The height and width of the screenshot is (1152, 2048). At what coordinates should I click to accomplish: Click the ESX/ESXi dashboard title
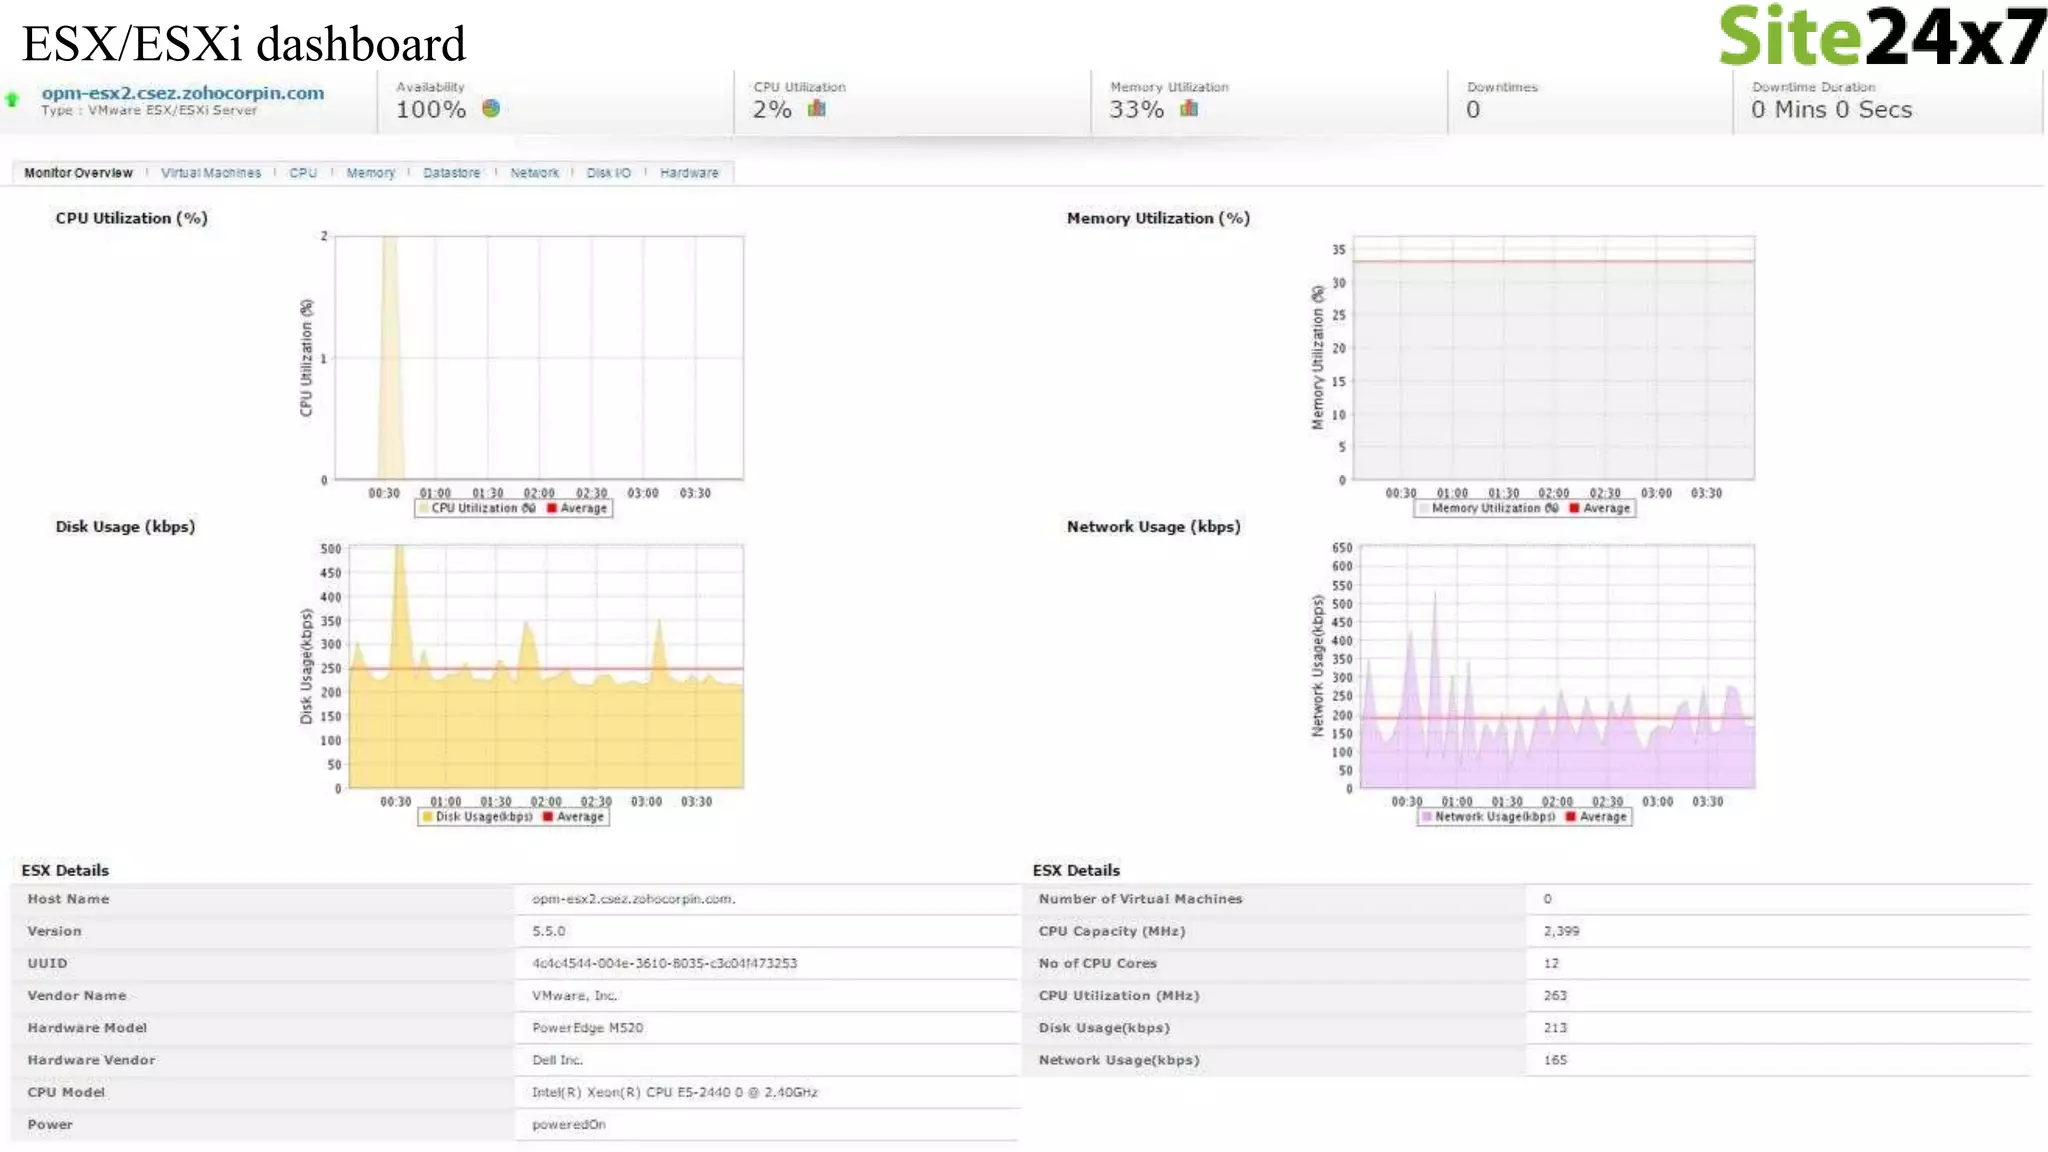[x=243, y=44]
